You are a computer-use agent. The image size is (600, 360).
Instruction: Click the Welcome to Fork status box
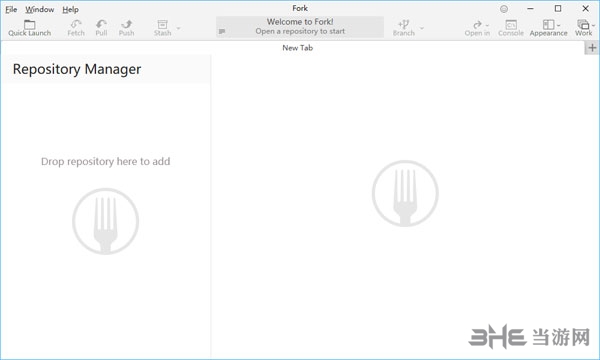300,27
